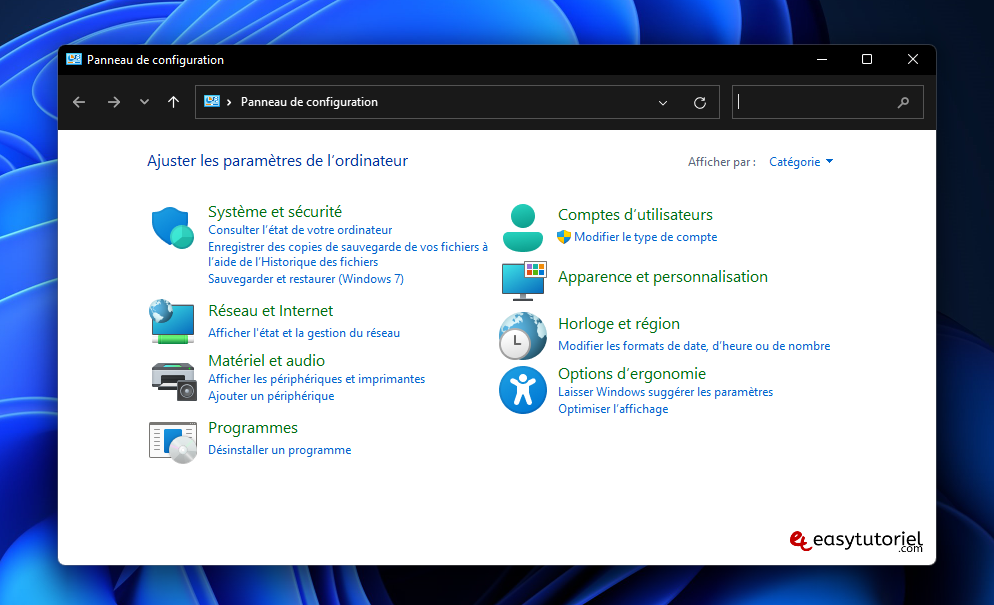Click Panneau de configuration in the address bar

click(309, 102)
